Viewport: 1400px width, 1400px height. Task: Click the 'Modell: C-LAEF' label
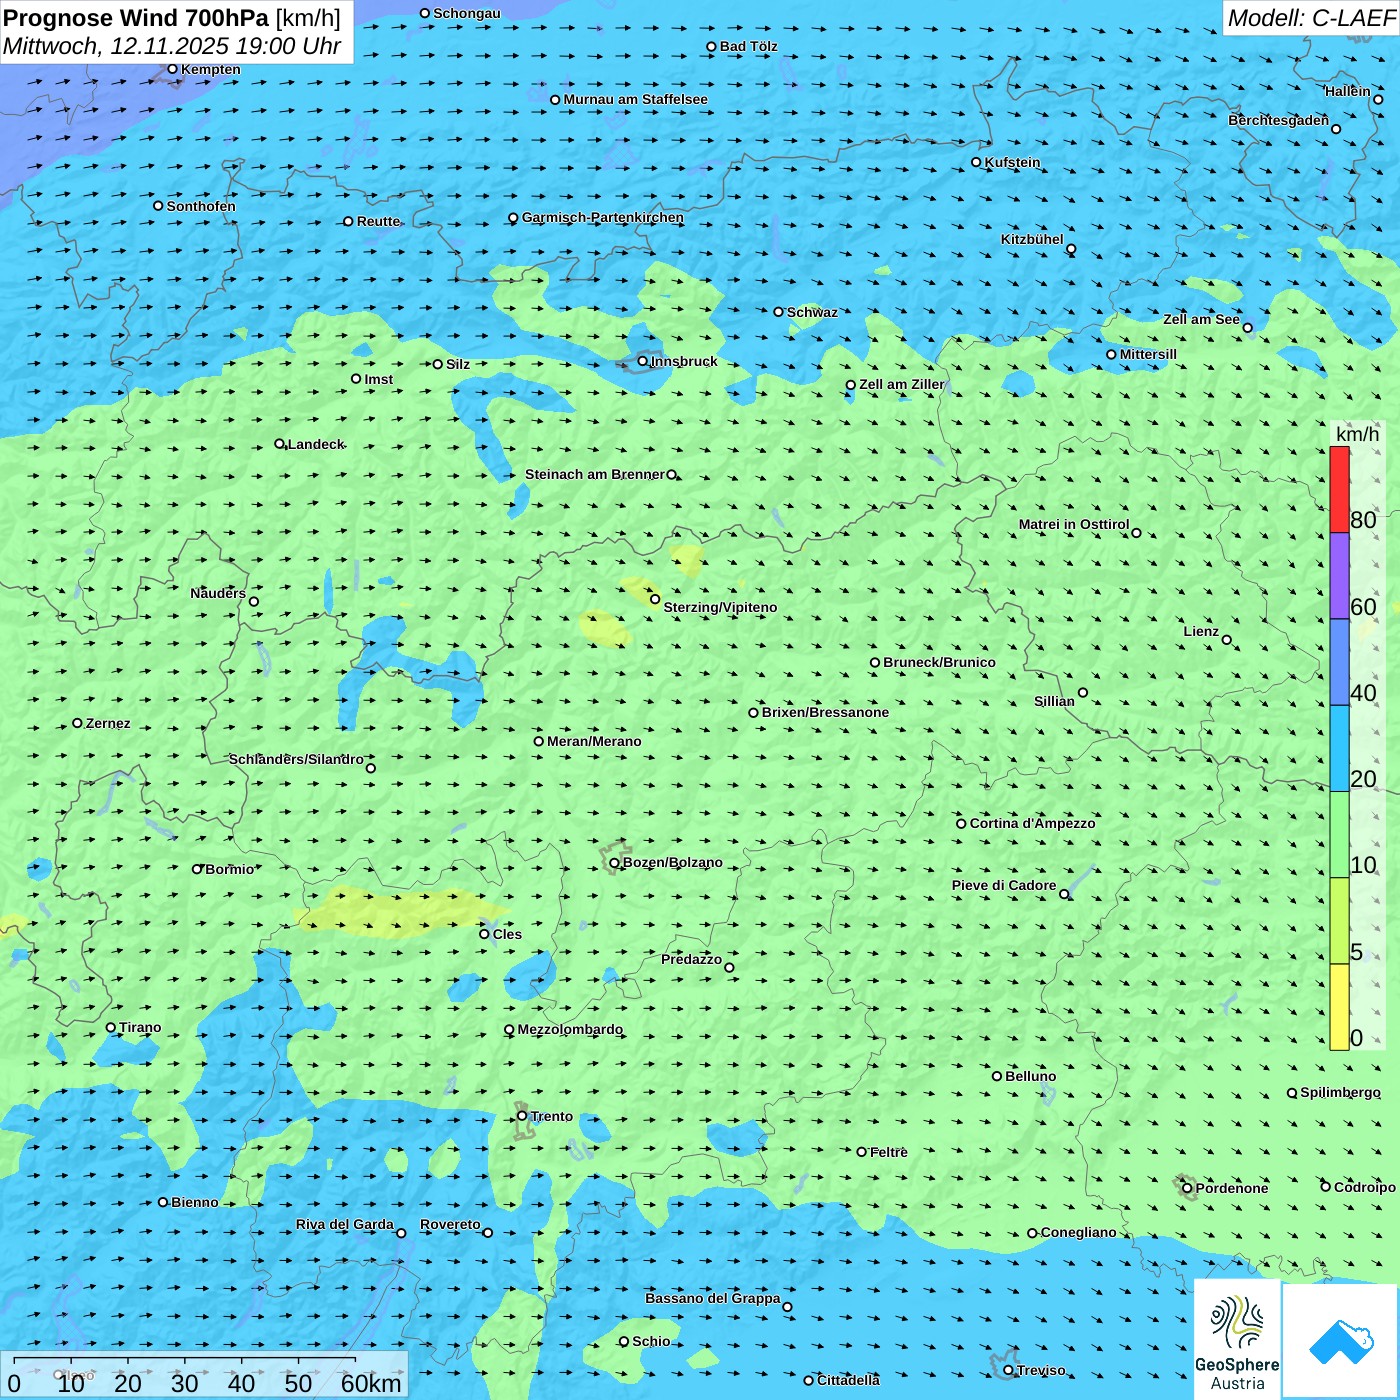[x=1310, y=18]
